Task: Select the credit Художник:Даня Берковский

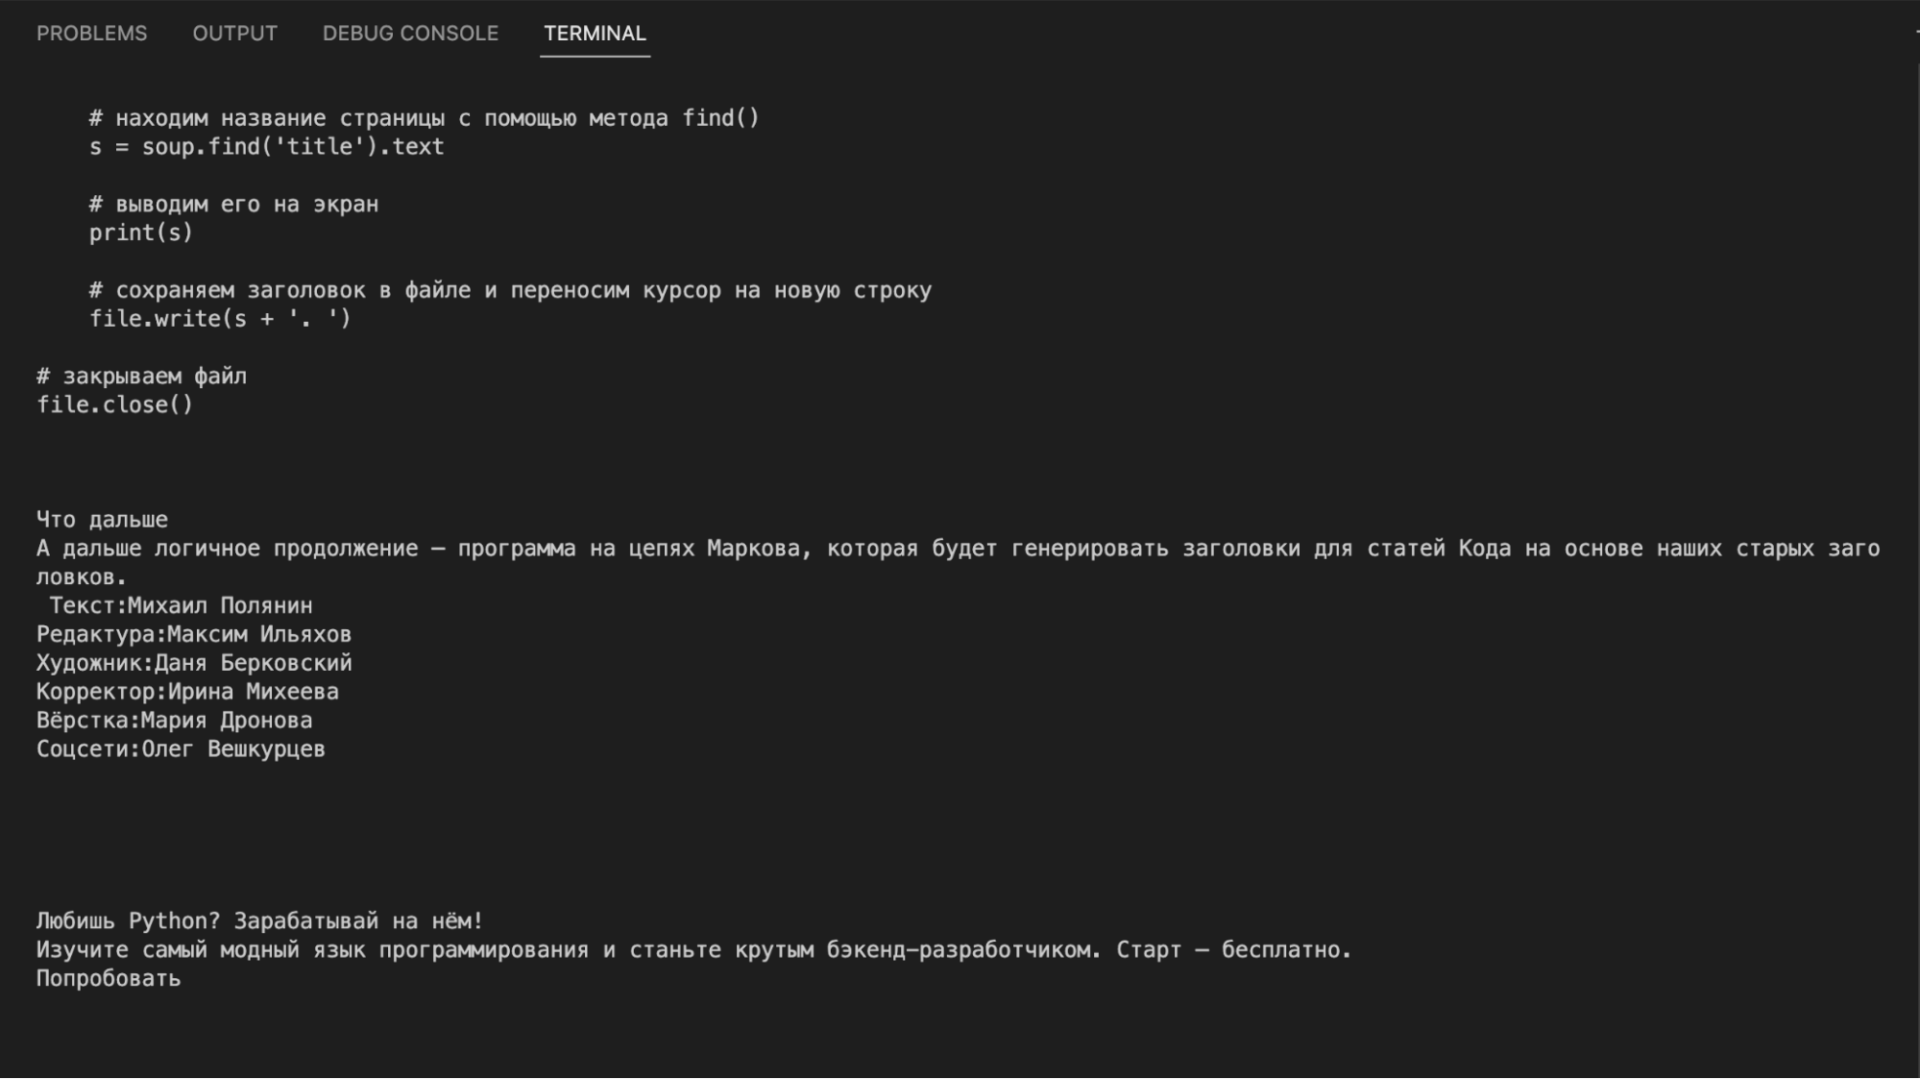Action: click(194, 662)
